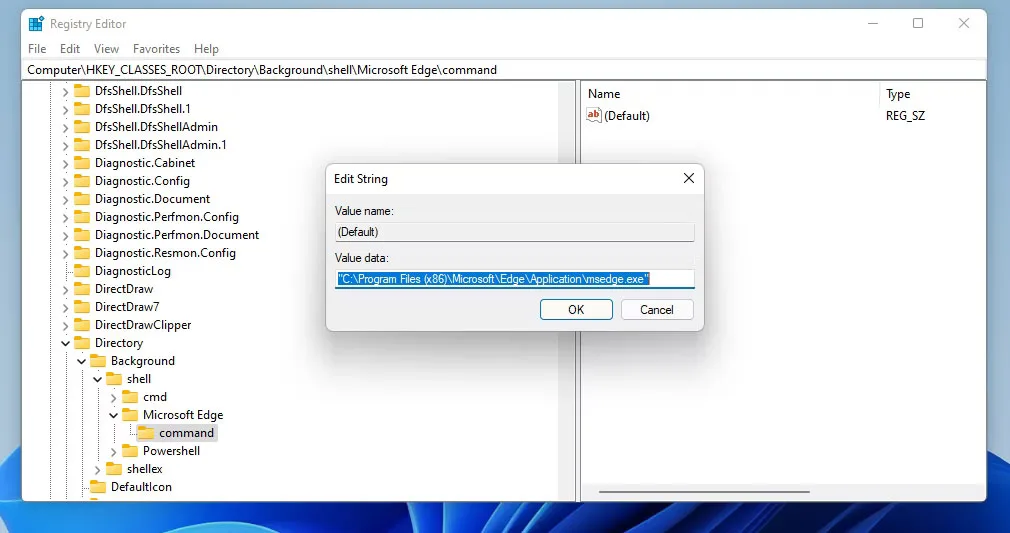This screenshot has height=533, width=1010.
Task: Click the folder icon beside Diagnostic.Config
Action: pos(82,181)
